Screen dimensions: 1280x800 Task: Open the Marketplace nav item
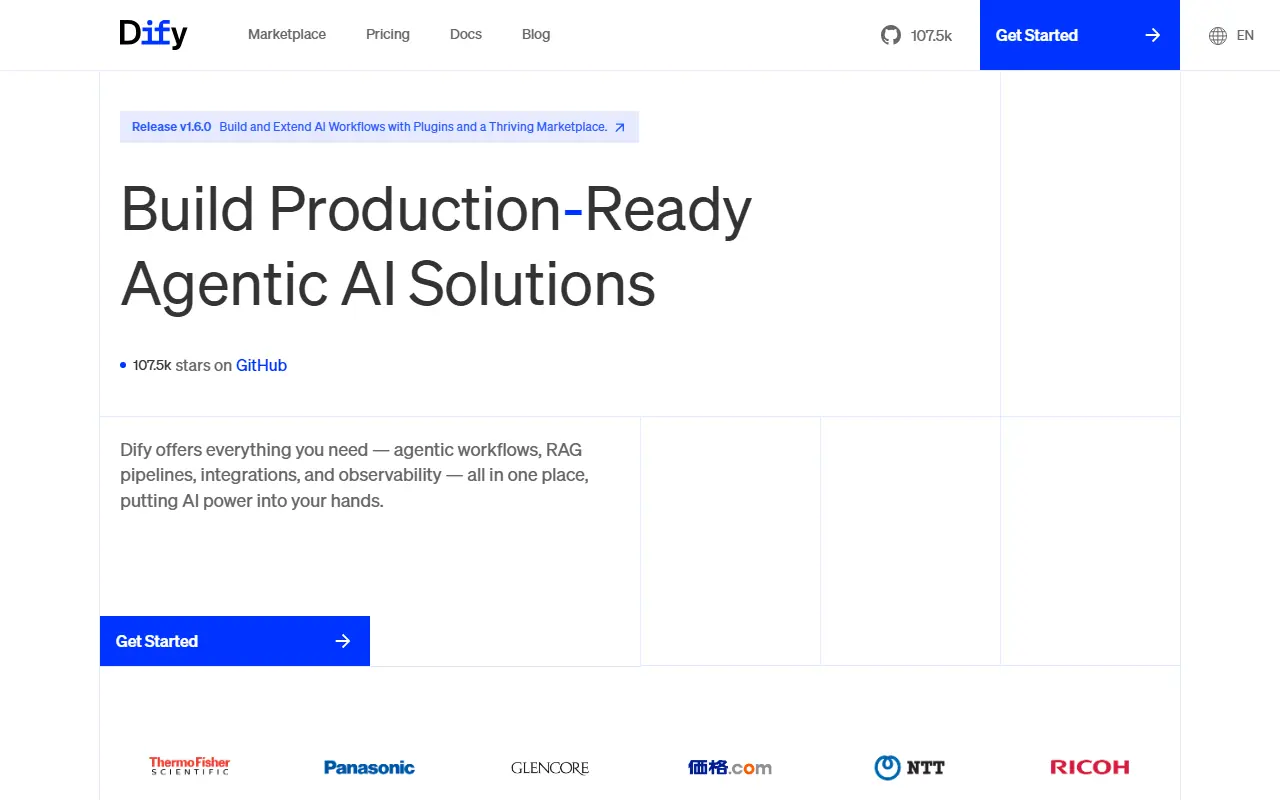coord(287,34)
